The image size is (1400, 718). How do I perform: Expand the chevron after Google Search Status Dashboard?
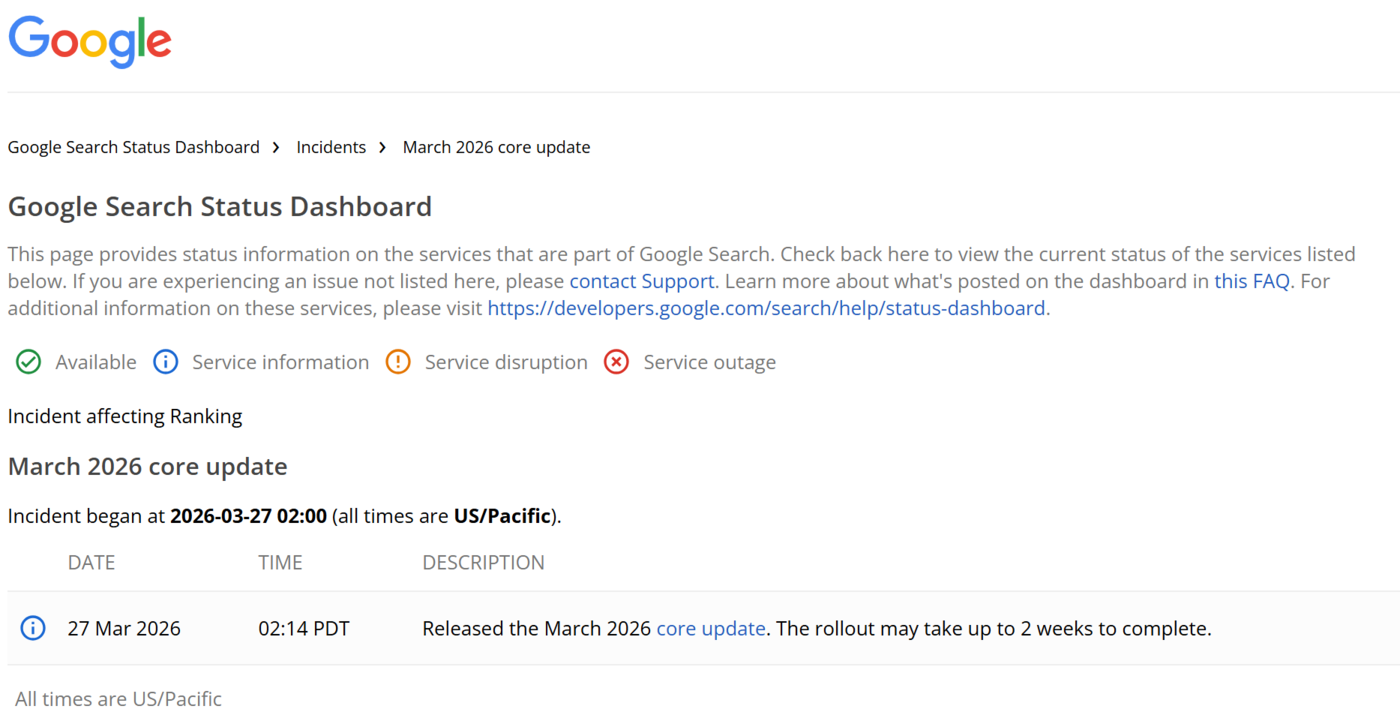coord(275,146)
